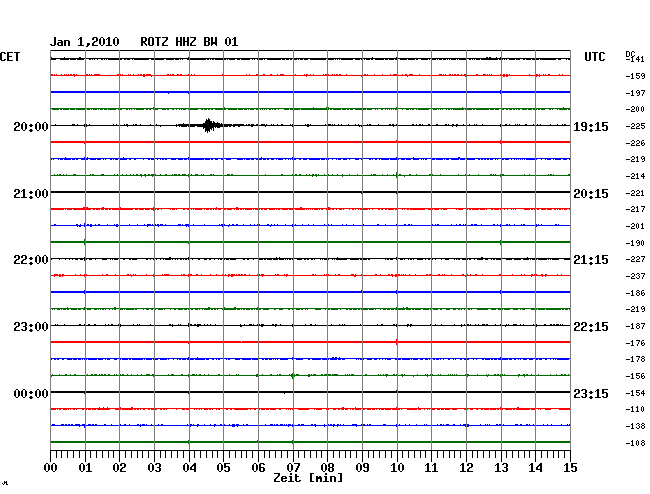Screen dimensions: 650x494
Task: Click minute-axis tick label '10'
Action: [x=397, y=467]
